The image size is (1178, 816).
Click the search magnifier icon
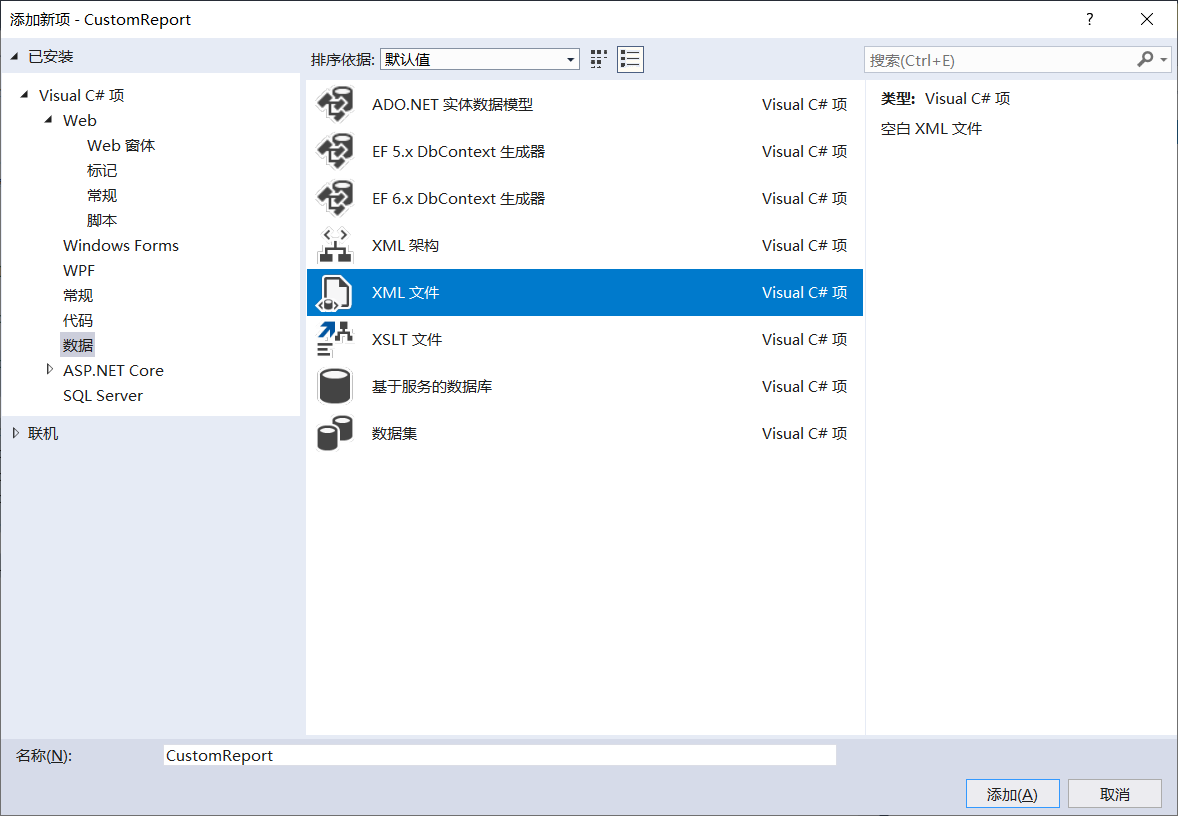[x=1145, y=60]
